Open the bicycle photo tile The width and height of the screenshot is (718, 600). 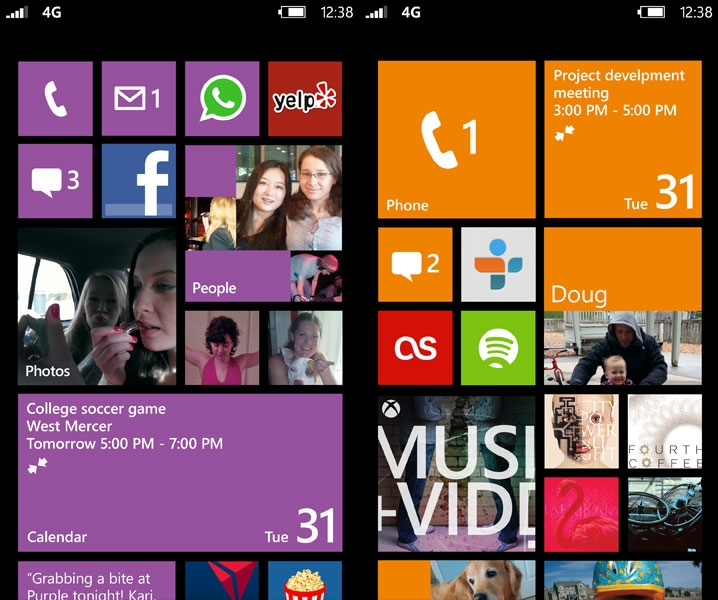click(x=664, y=514)
